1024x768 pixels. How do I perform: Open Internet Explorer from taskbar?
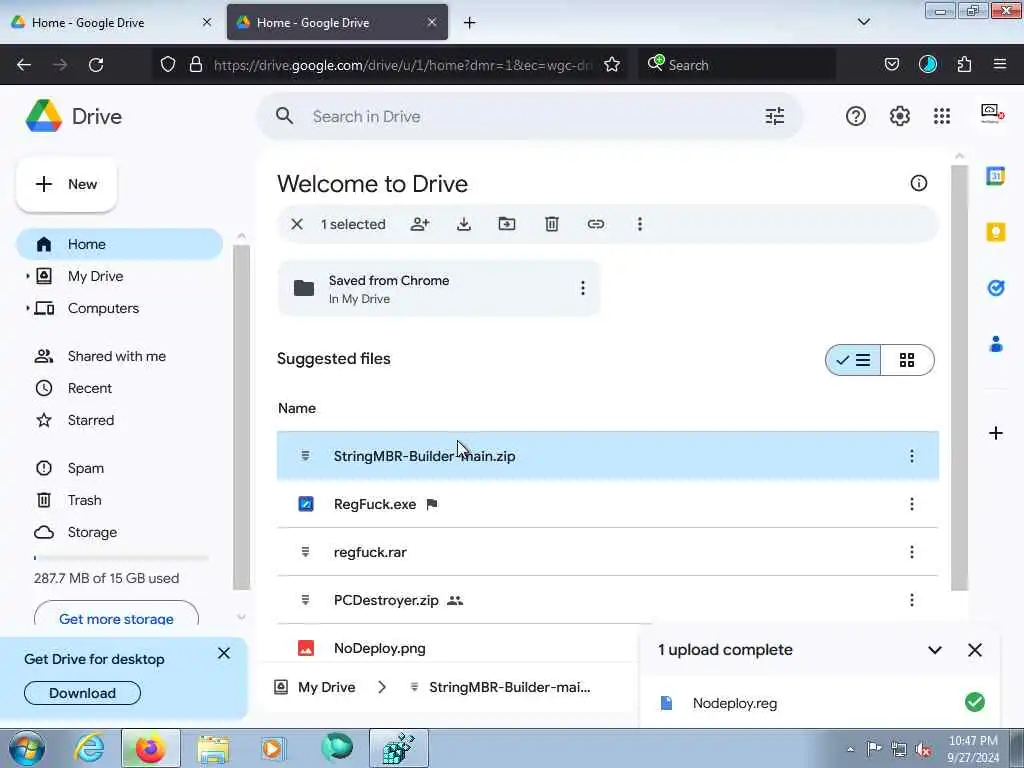point(89,748)
